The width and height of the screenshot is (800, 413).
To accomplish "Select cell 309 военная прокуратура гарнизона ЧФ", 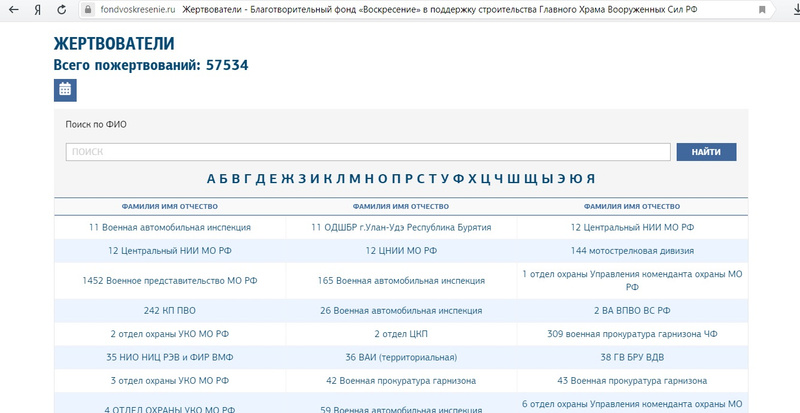I will pos(632,334).
